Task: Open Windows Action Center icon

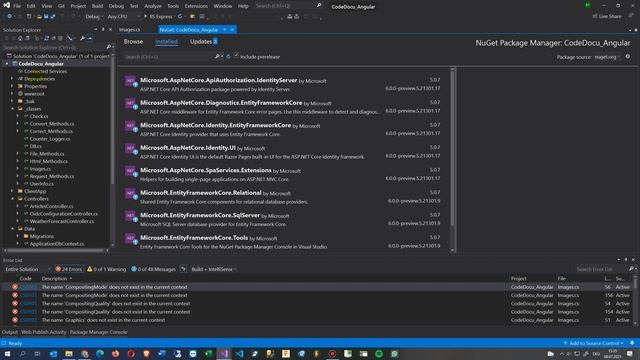Action: point(630,354)
